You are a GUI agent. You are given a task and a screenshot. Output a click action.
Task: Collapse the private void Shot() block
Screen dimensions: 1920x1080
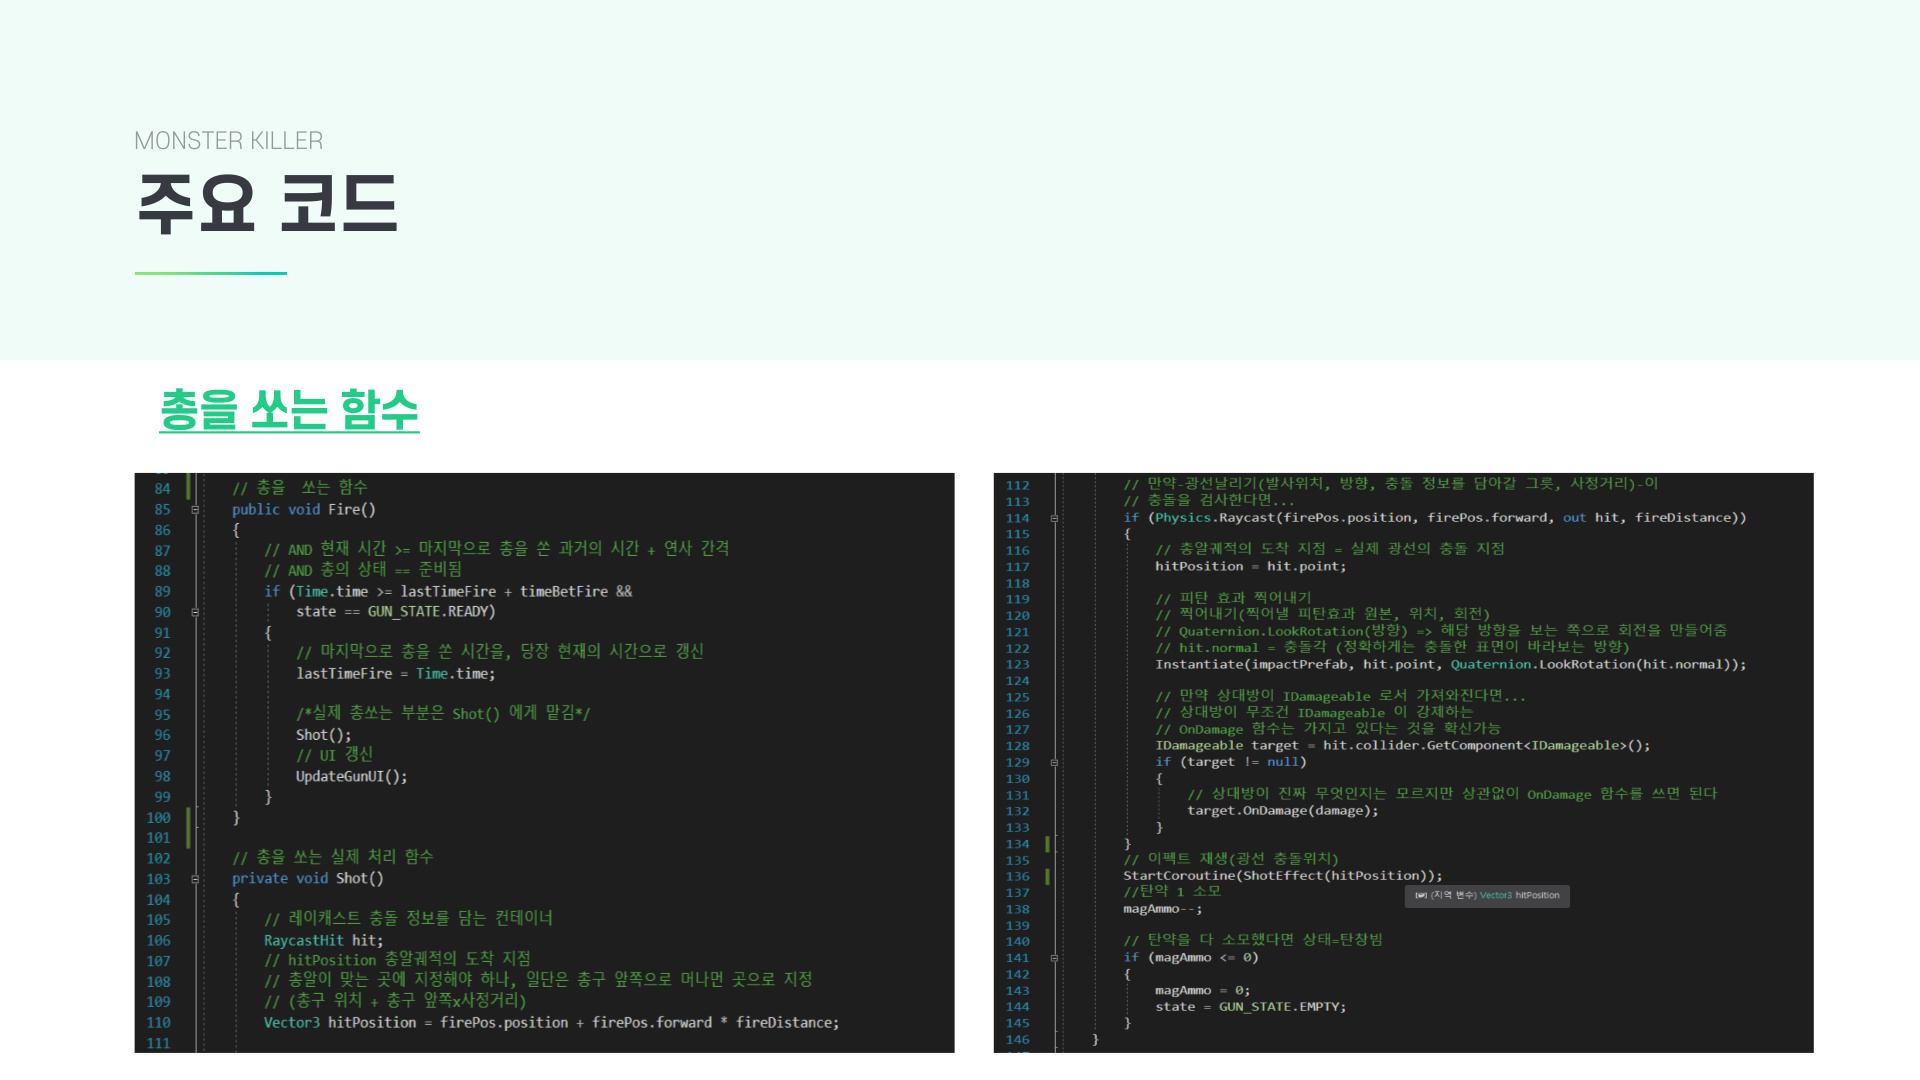(x=195, y=879)
